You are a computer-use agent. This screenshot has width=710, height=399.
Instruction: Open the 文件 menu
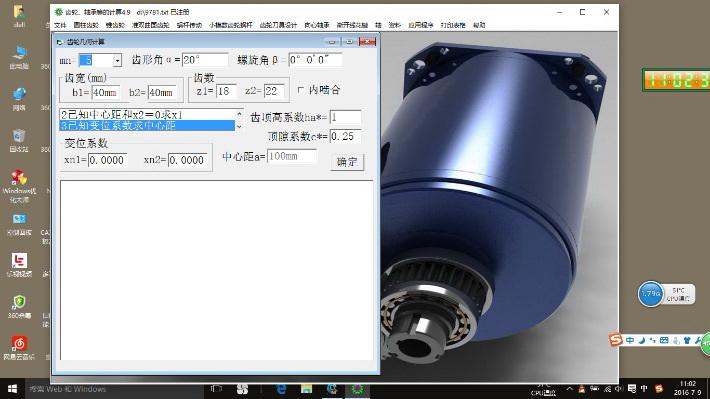pos(60,25)
